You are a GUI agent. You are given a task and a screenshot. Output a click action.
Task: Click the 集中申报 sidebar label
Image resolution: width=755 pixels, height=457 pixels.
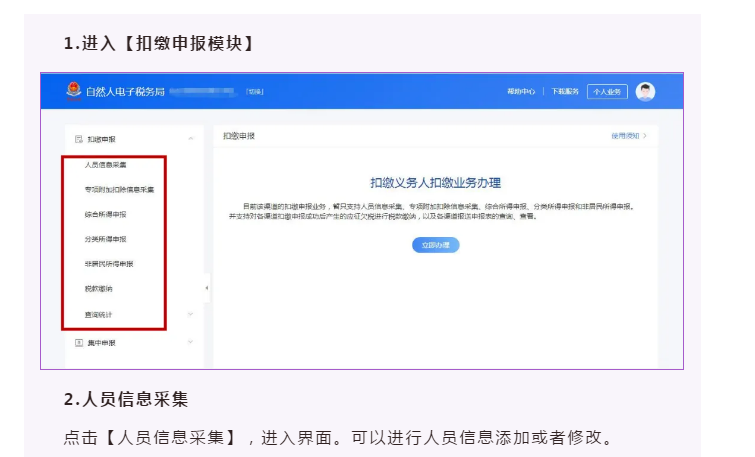[101, 343]
